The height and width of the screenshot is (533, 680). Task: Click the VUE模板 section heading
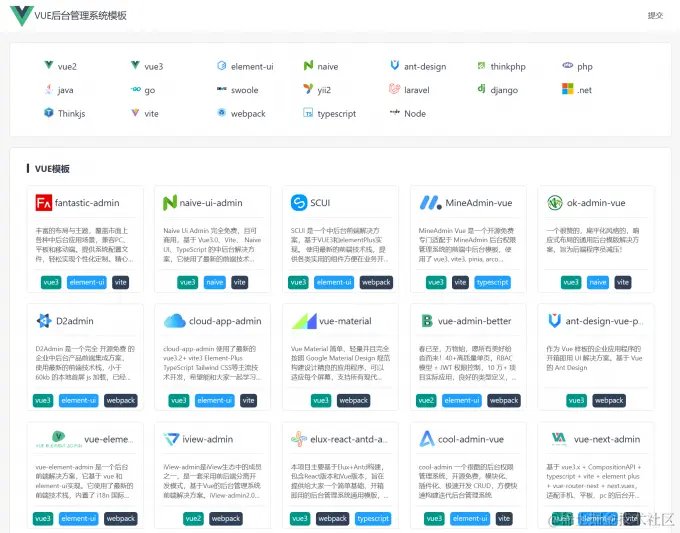coord(52,169)
